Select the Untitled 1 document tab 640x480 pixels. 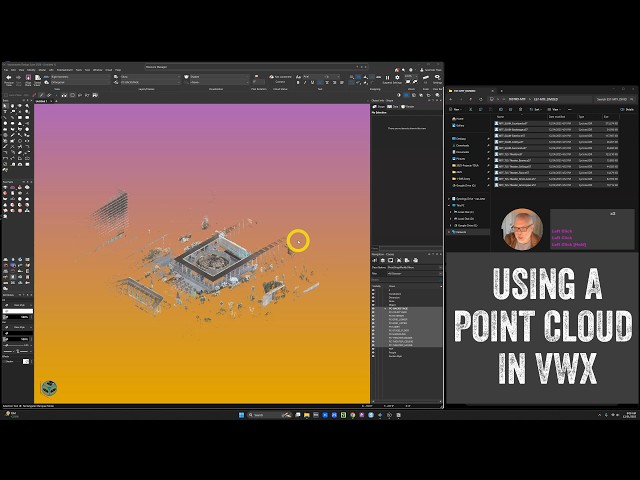[41, 101]
